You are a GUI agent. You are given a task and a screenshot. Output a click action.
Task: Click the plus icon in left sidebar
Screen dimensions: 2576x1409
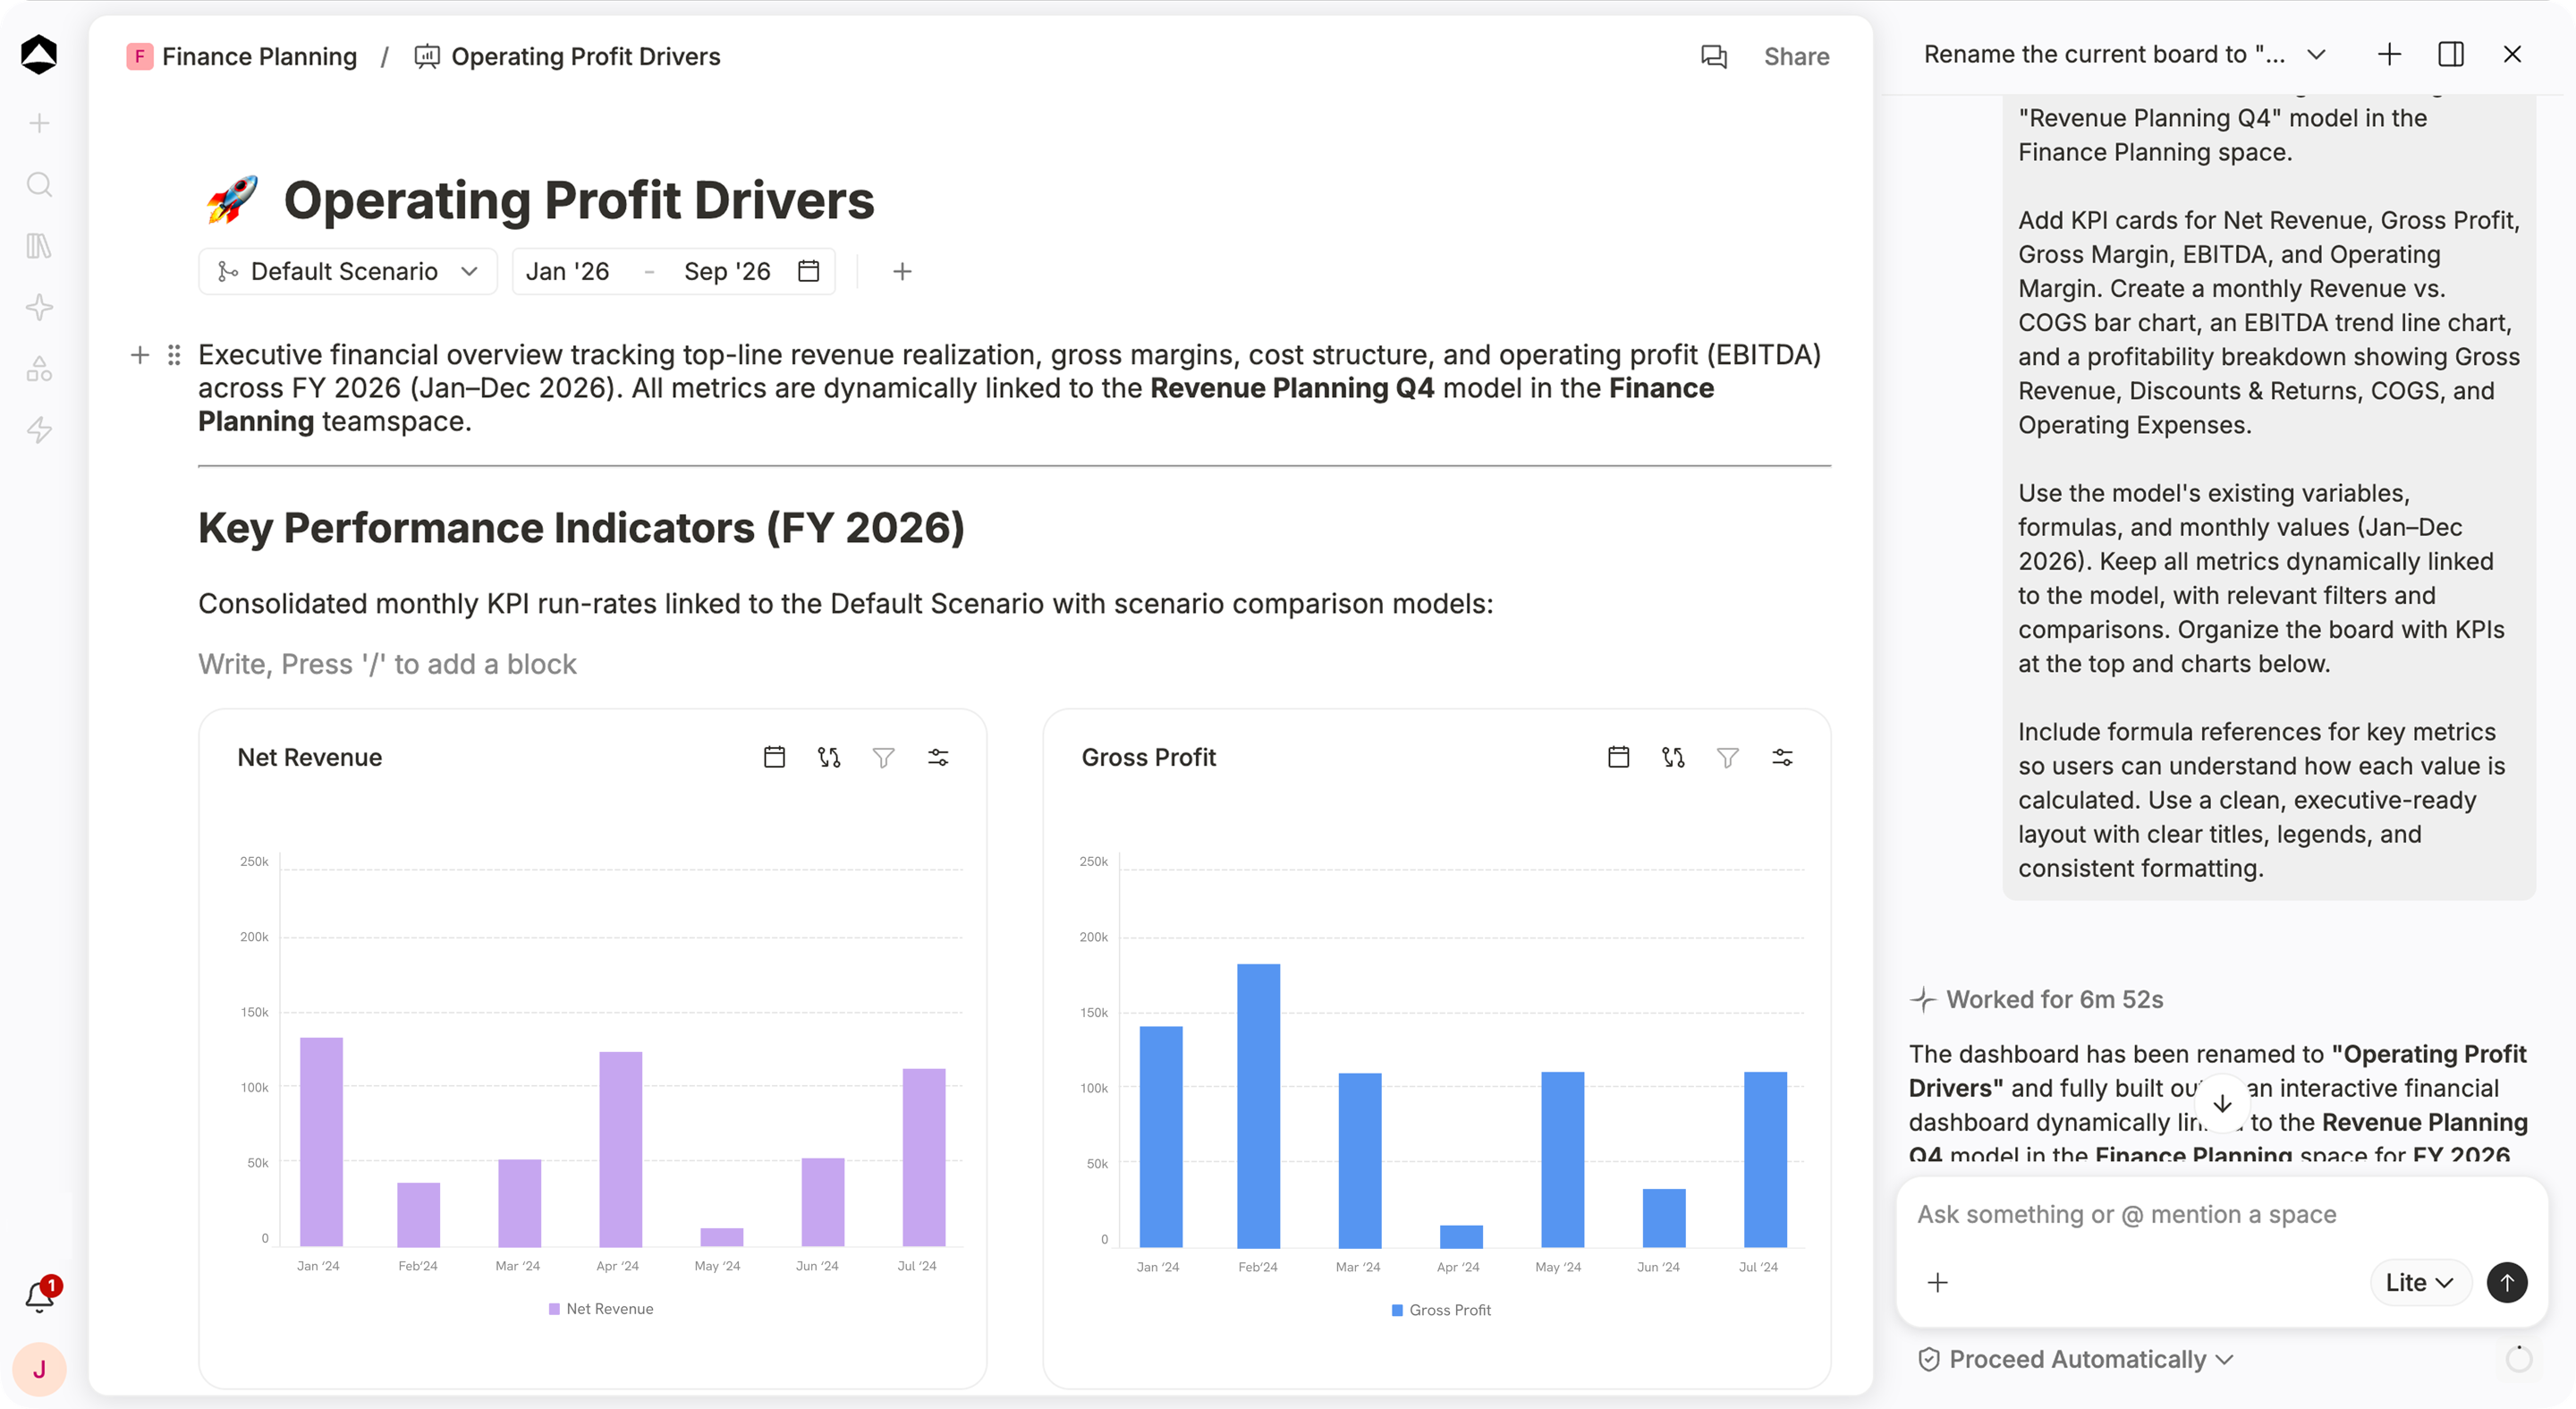coord(39,123)
